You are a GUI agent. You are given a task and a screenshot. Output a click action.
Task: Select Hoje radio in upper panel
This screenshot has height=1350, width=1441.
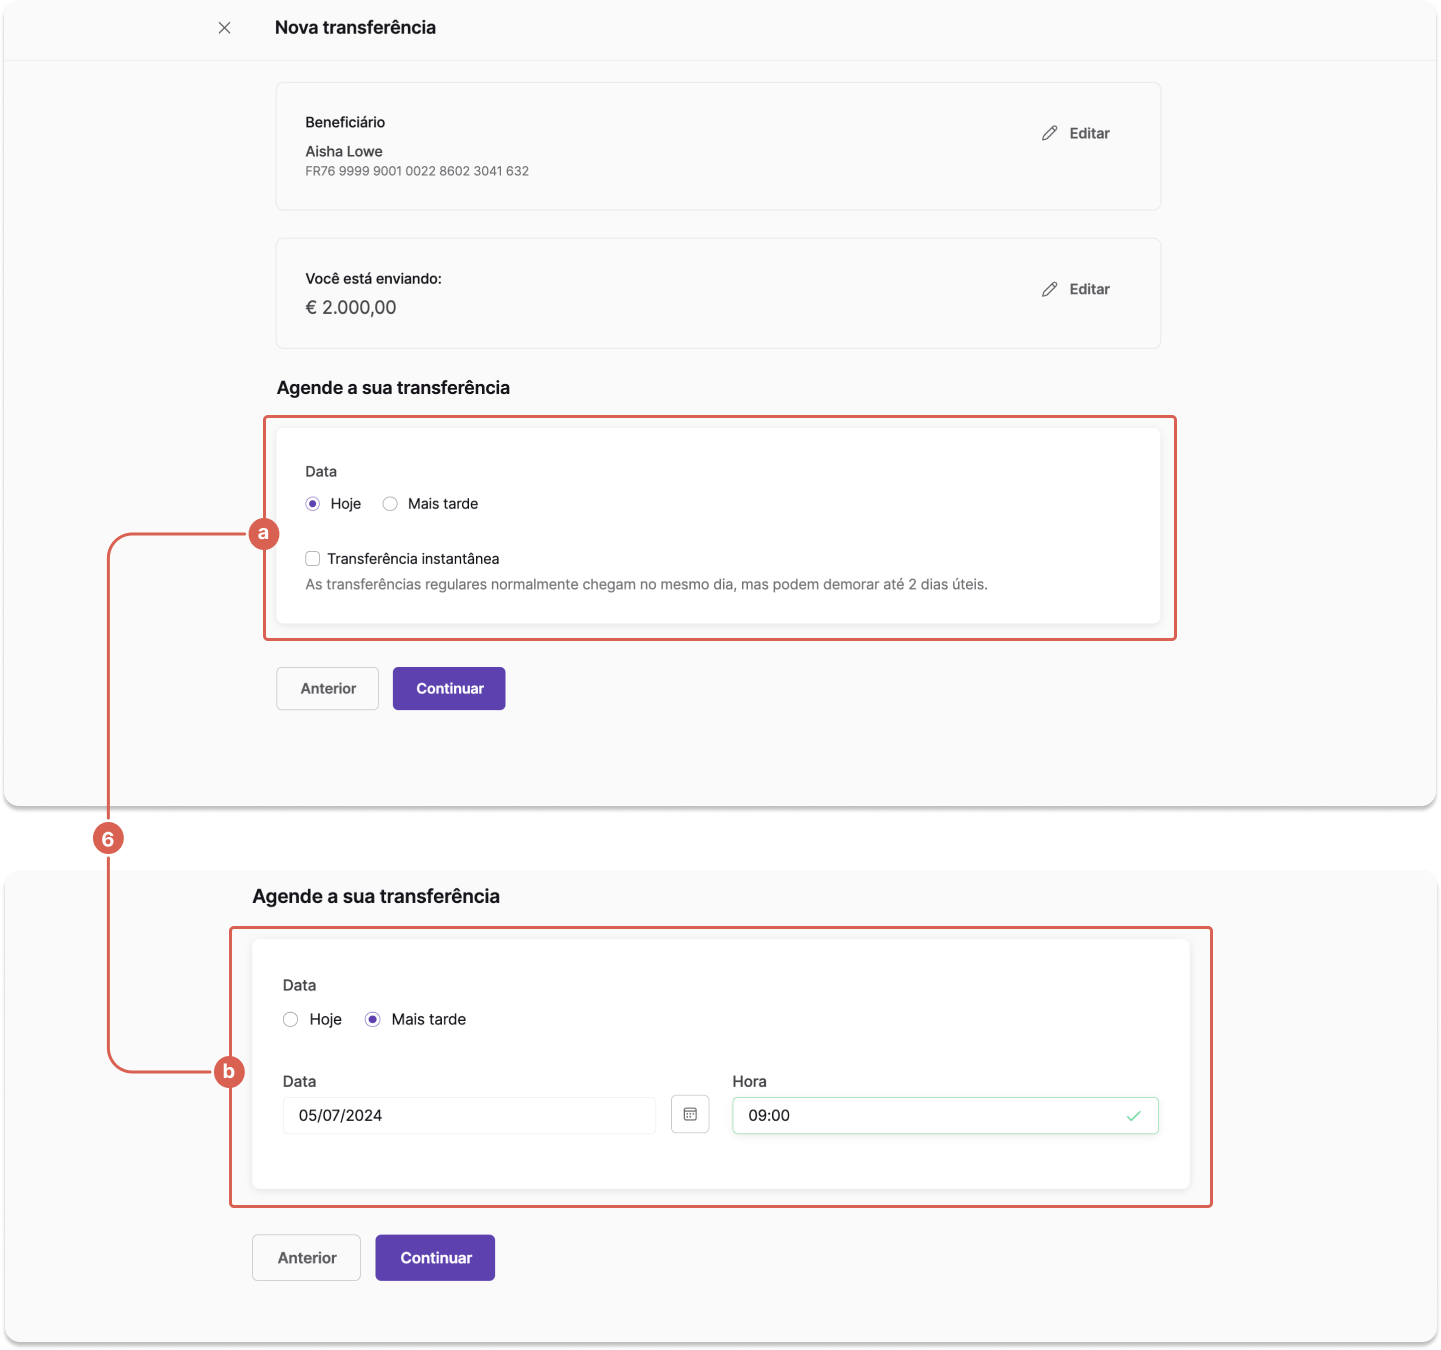tap(313, 504)
